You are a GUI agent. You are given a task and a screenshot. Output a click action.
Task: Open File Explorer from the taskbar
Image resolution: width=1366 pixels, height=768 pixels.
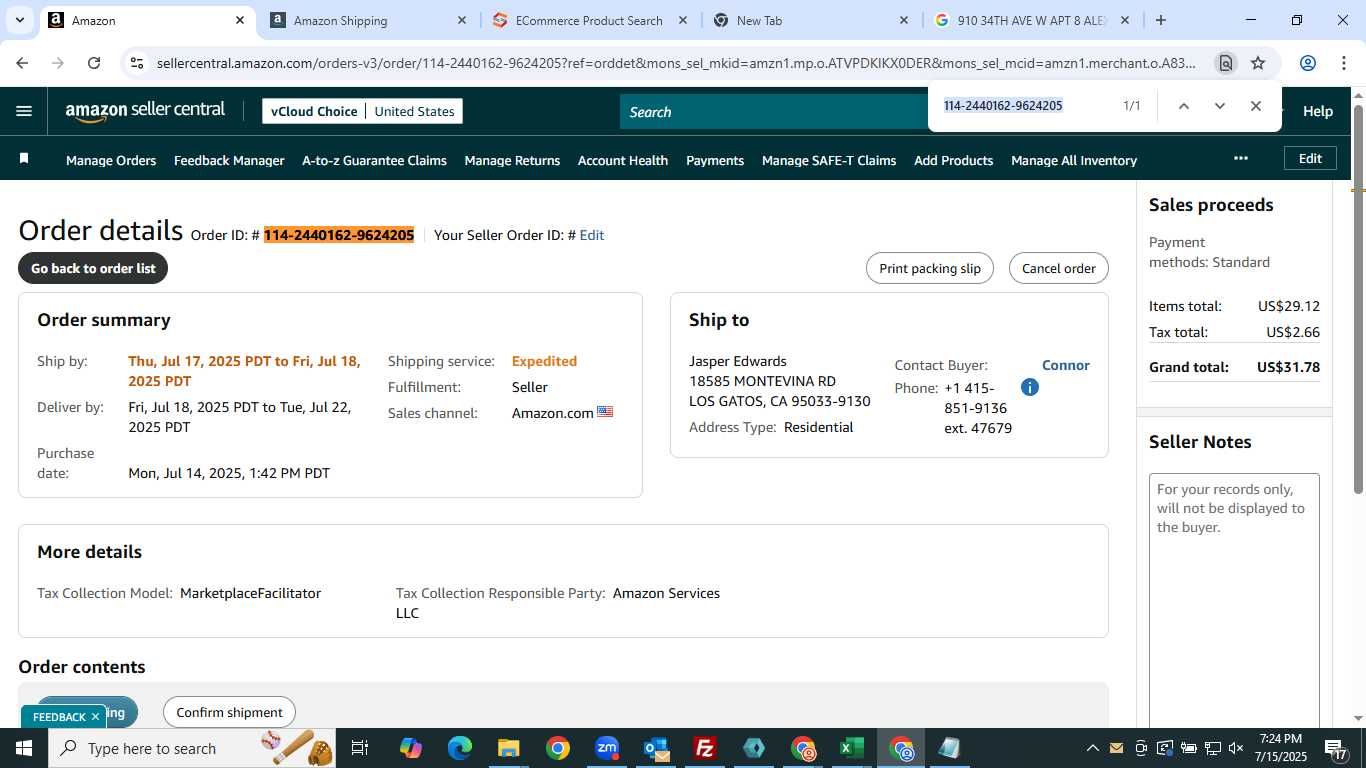(x=509, y=748)
